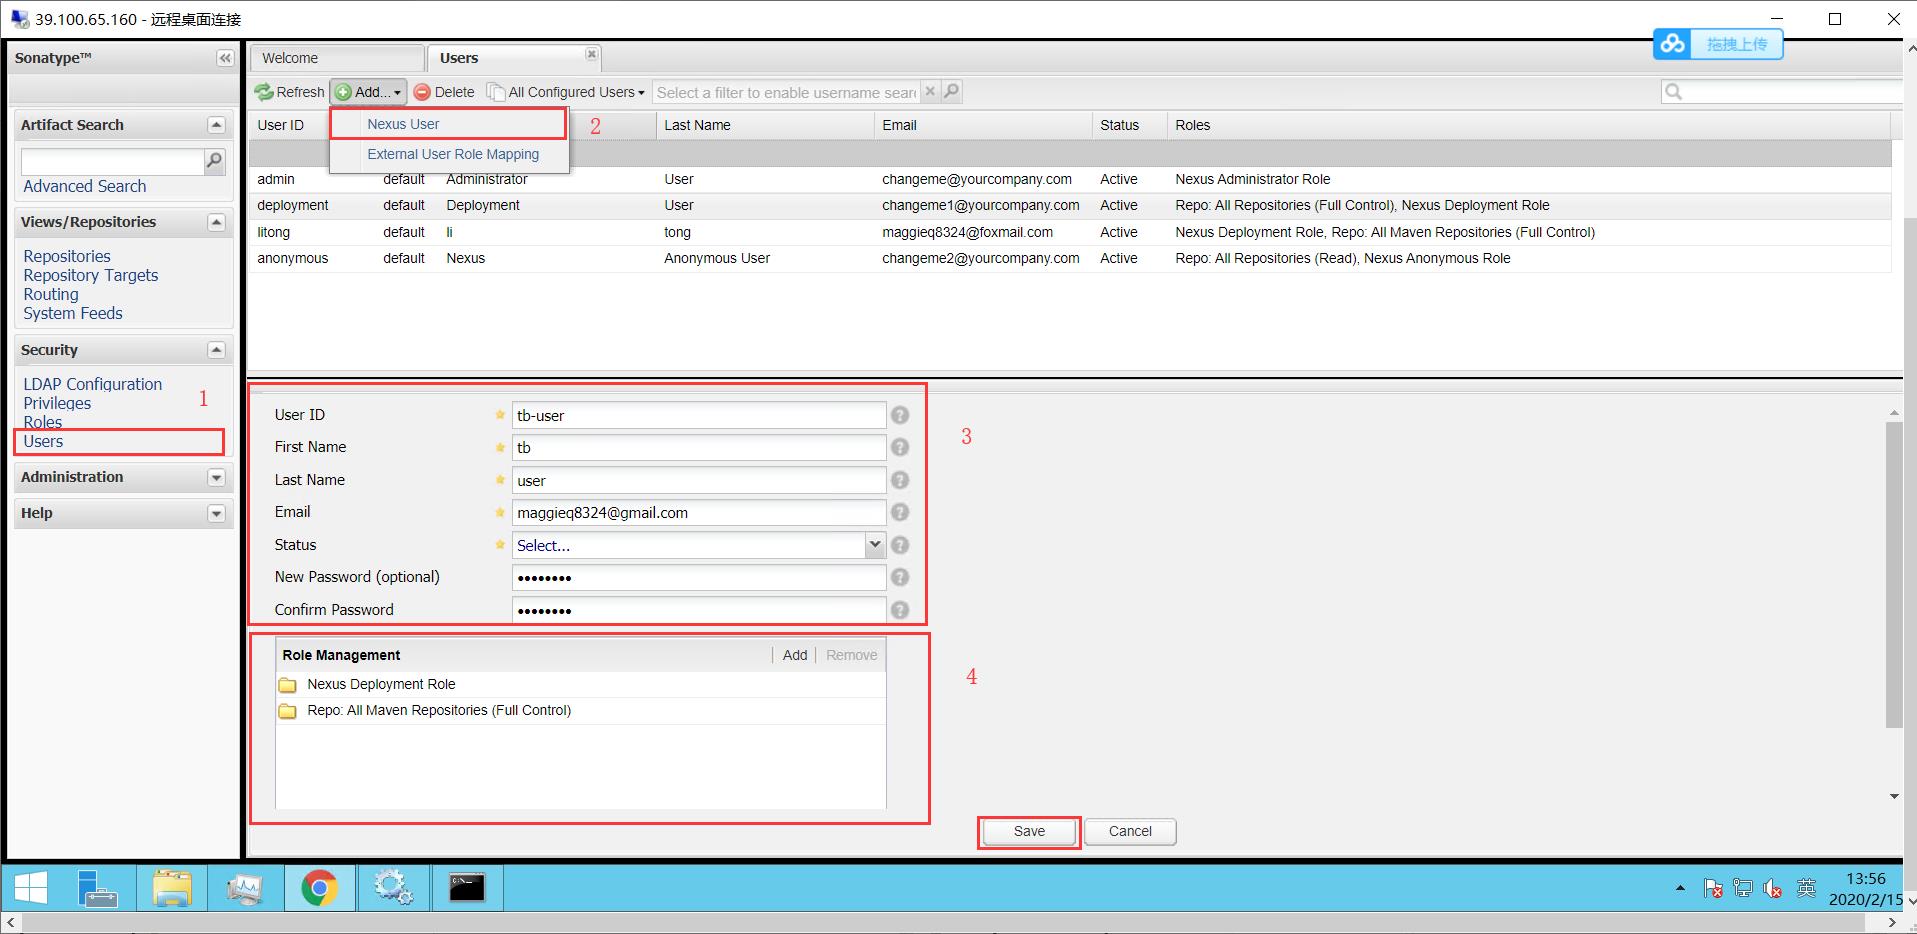Viewport: 1917px width, 934px height.
Task: Open All Configured Users filter dropdown
Action: coord(566,92)
